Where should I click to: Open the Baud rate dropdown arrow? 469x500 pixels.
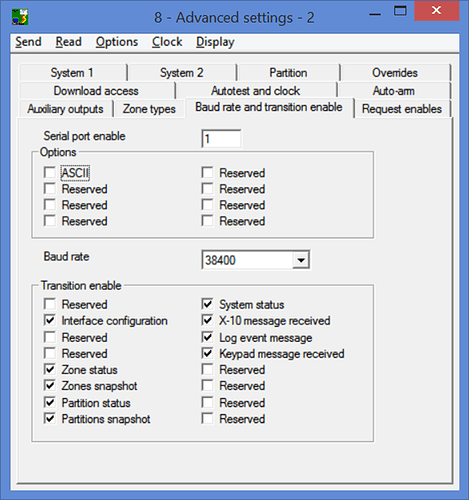click(301, 260)
